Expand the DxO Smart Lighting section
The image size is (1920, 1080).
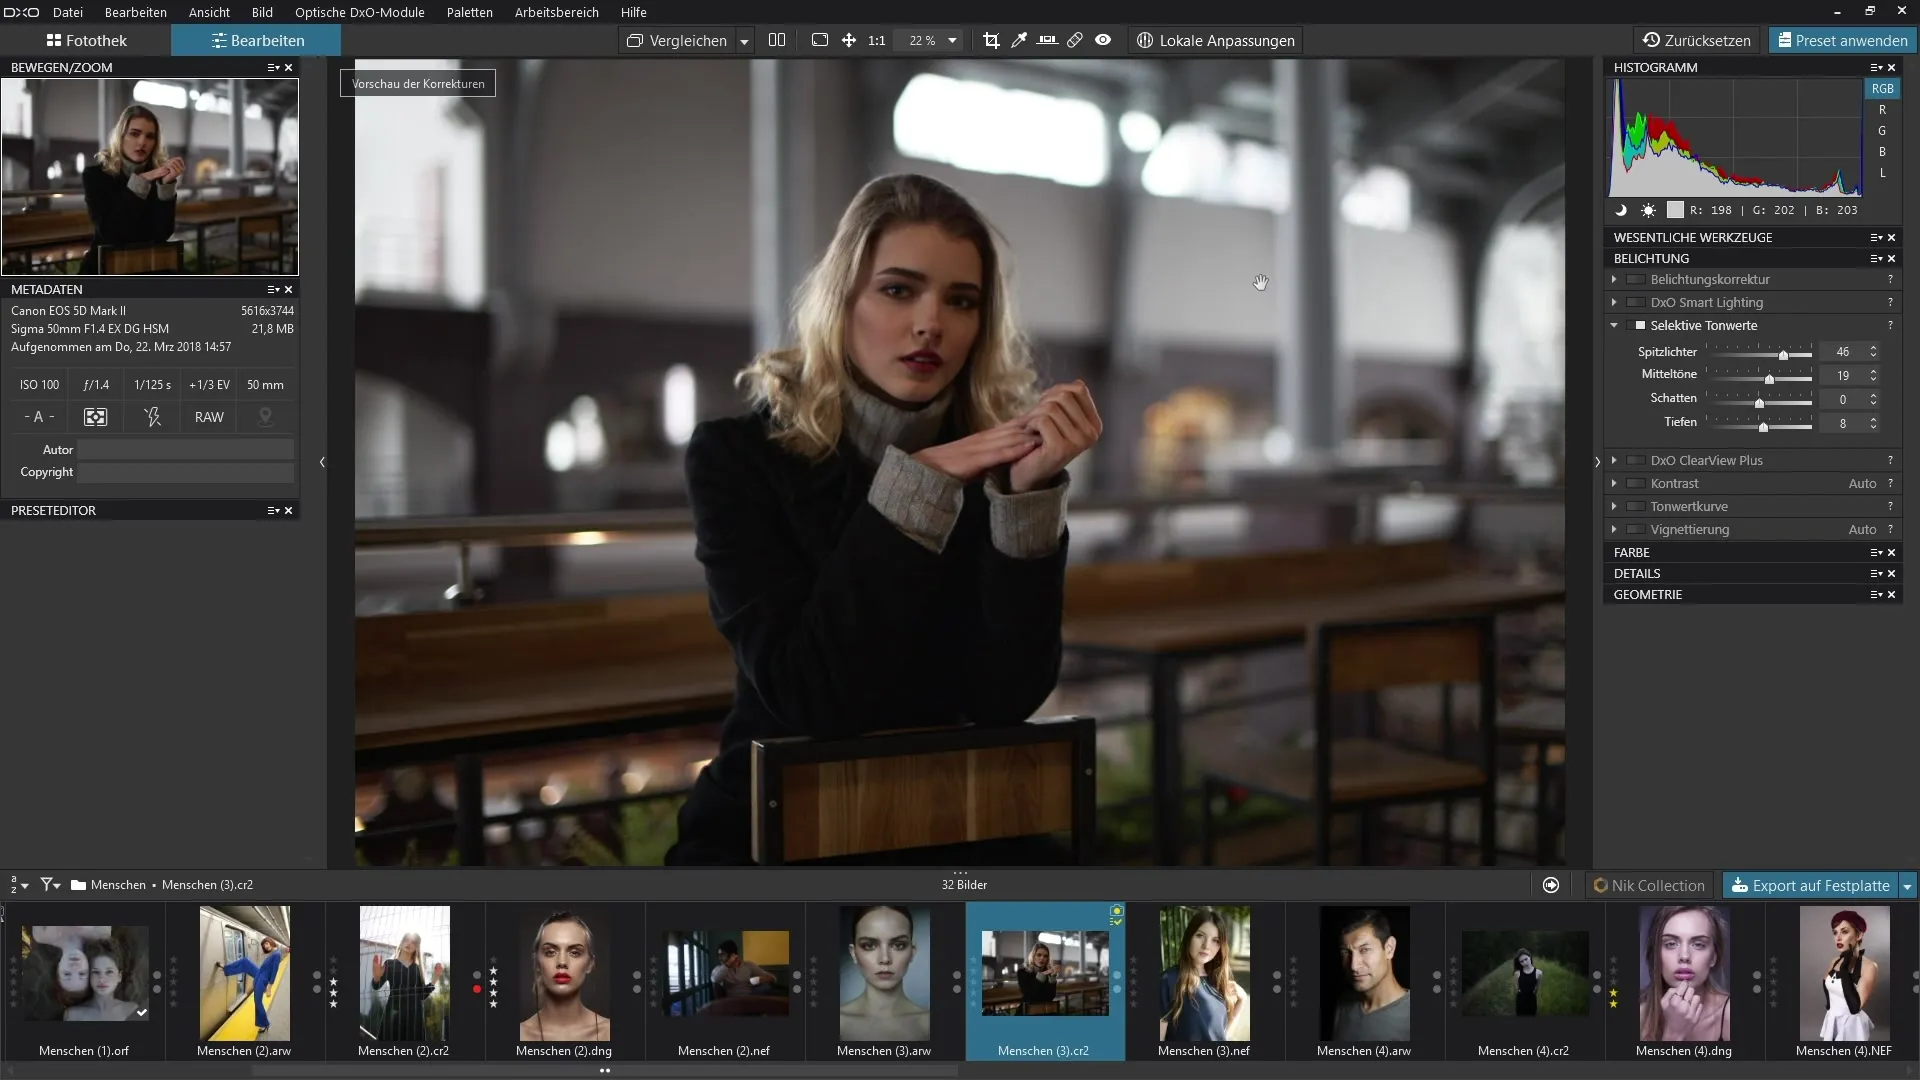click(x=1614, y=302)
